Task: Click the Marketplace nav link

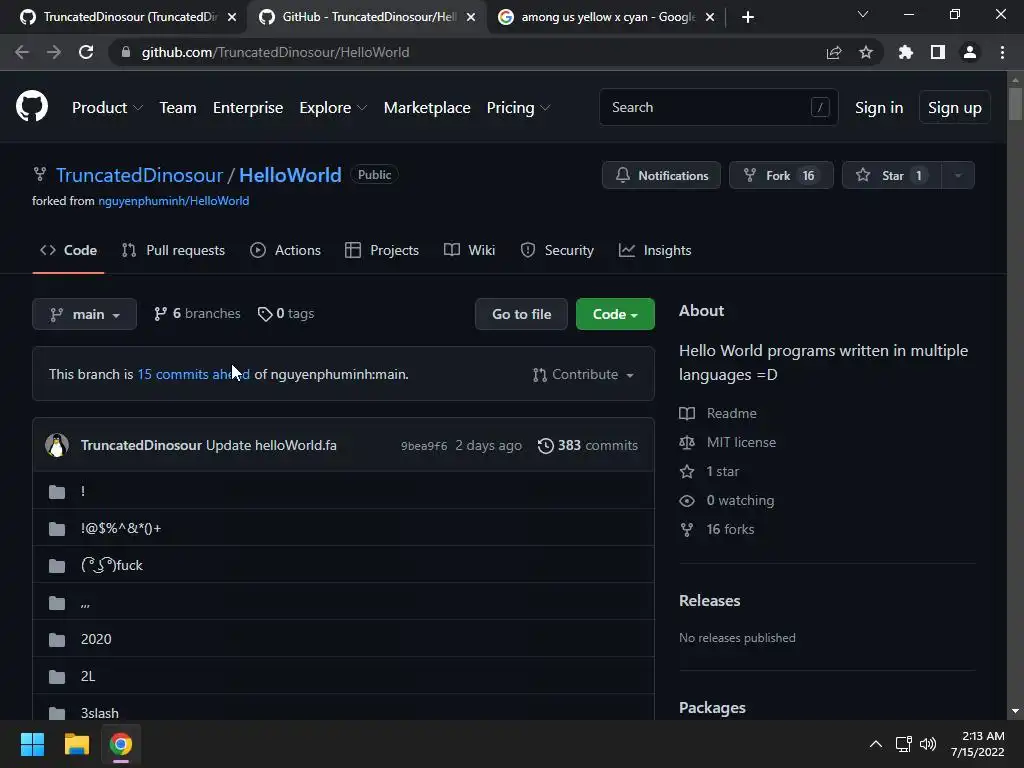Action: [x=427, y=108]
